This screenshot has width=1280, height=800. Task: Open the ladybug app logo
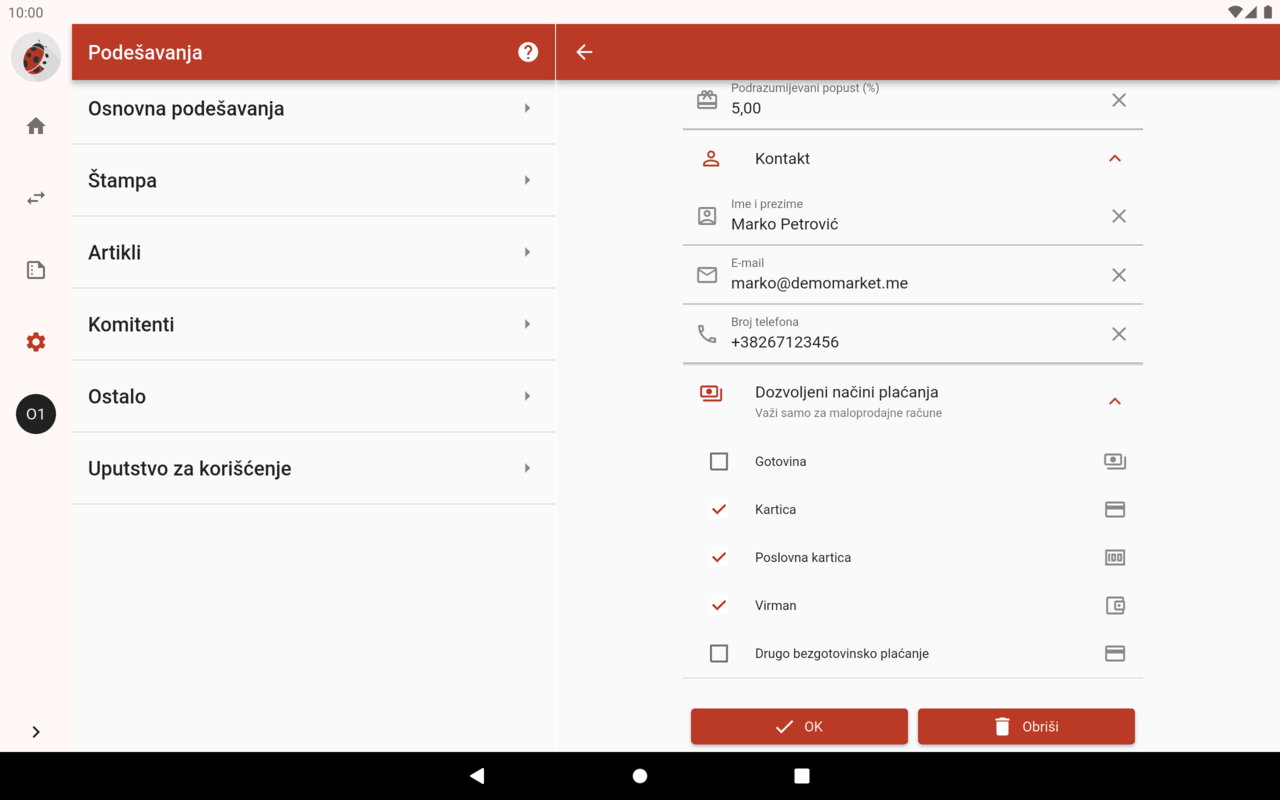point(36,56)
